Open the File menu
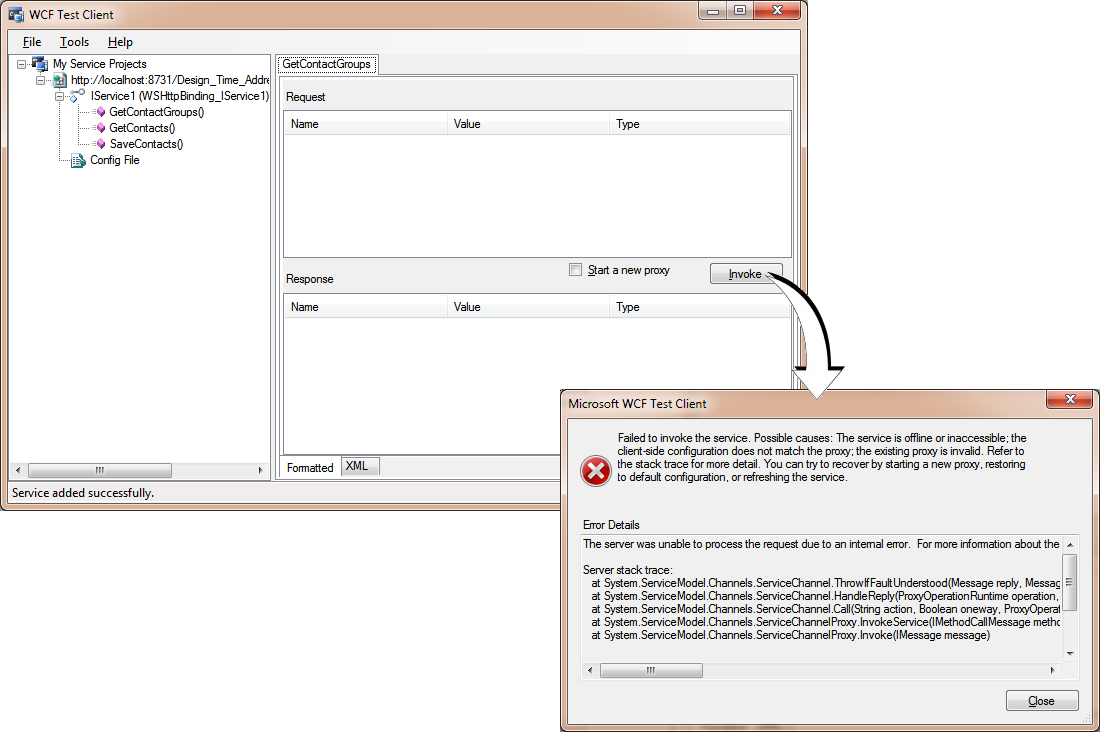This screenshot has width=1100, height=732. coord(32,42)
